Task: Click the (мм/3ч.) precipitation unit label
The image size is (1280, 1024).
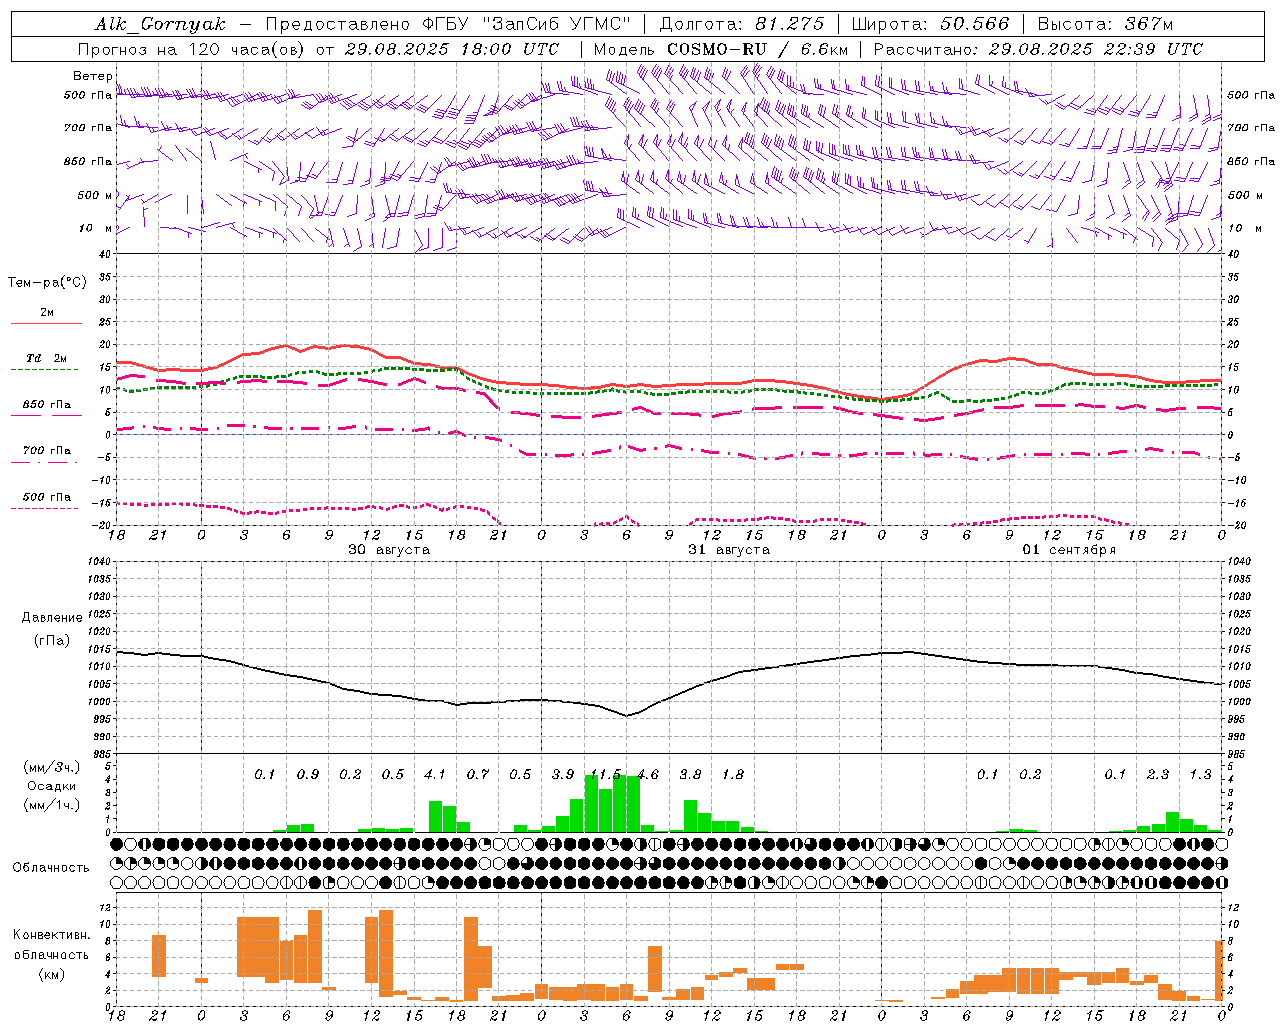Action: pos(52,768)
